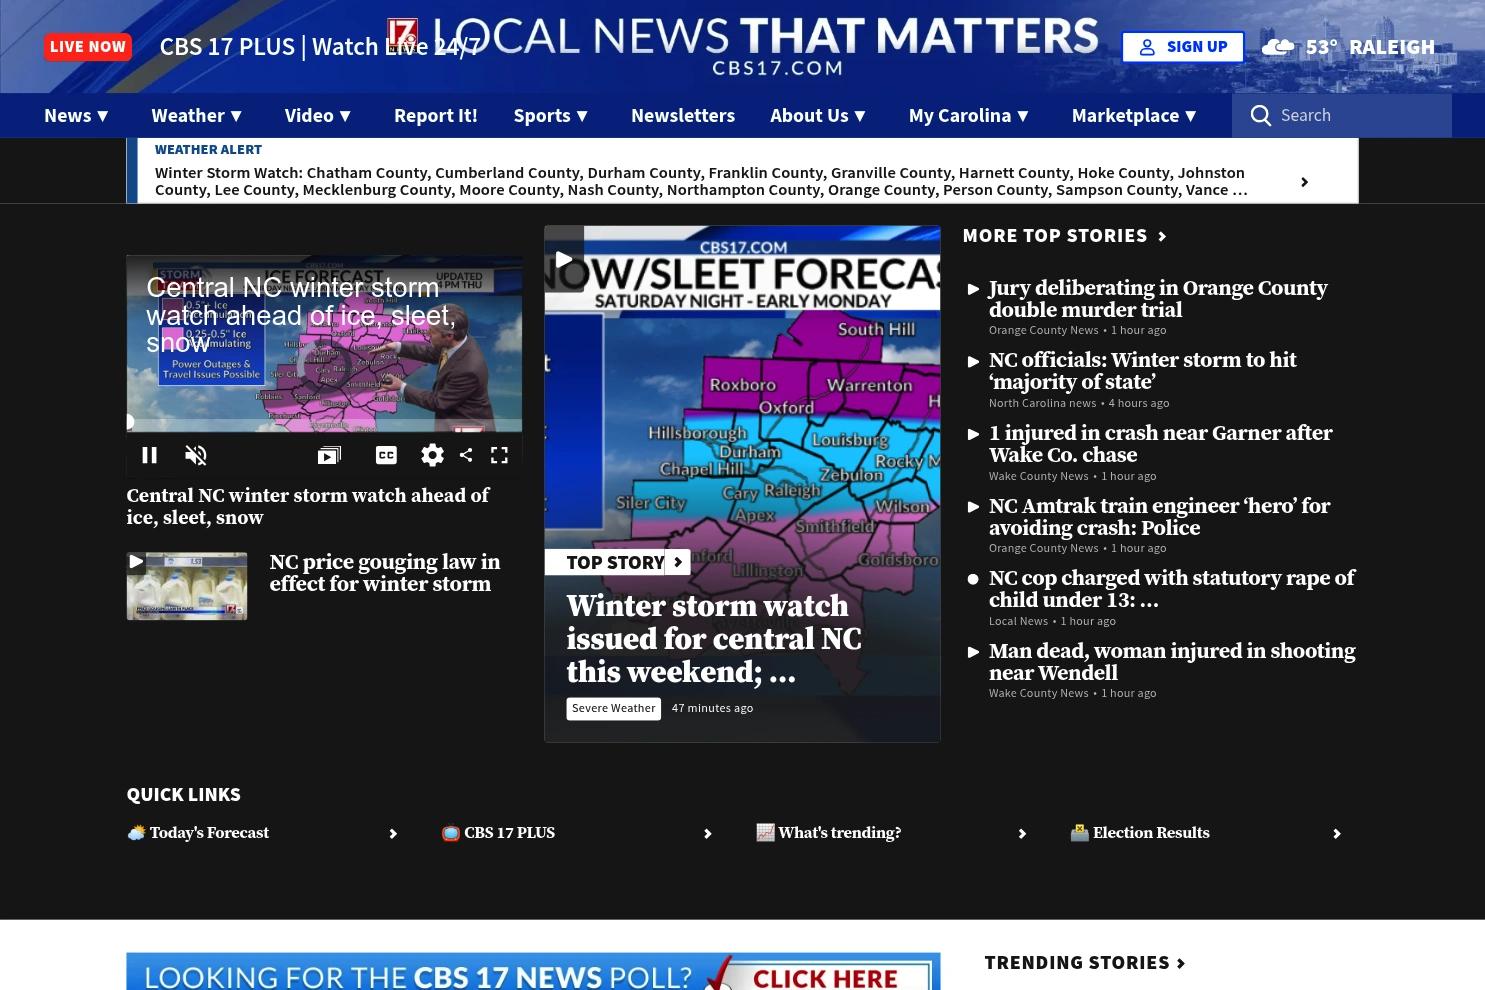Expand the My Carolina menu
Viewport: 1485px width, 990px height.
[970, 115]
